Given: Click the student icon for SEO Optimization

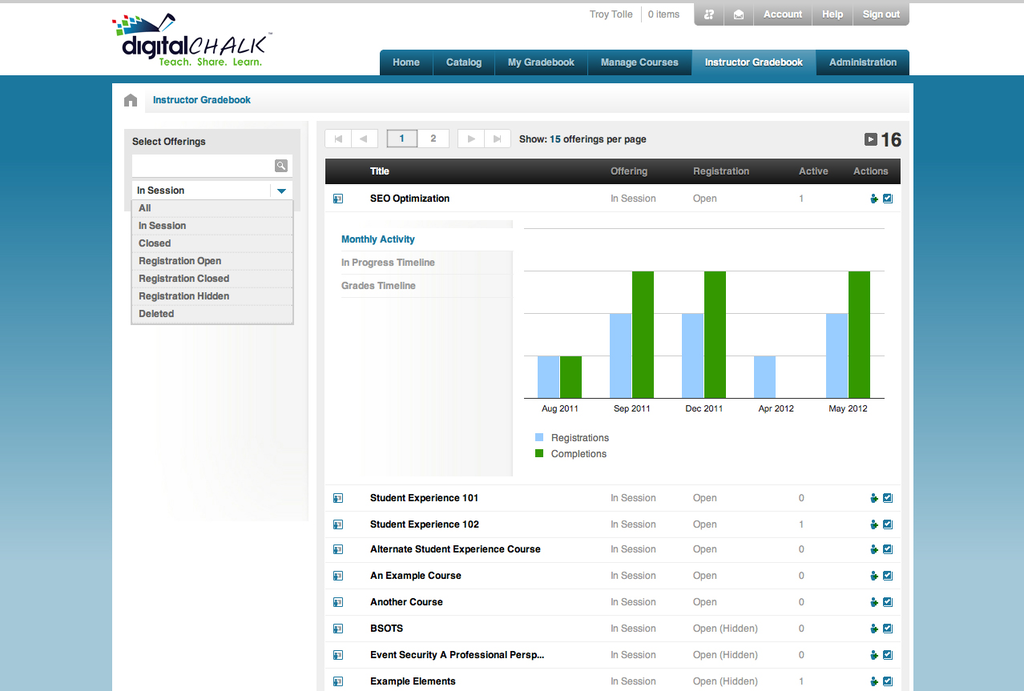Looking at the screenshot, I should (x=874, y=199).
